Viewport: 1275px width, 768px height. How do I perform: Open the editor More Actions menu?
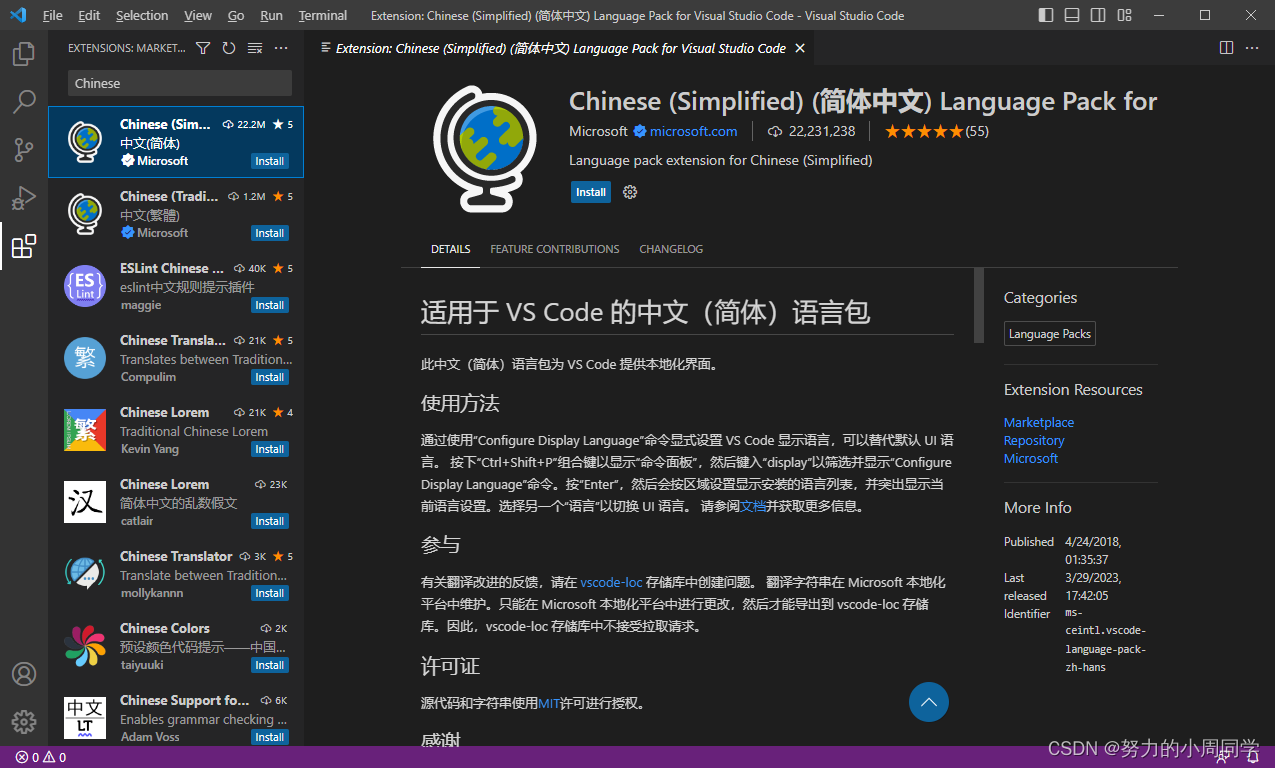click(x=1252, y=47)
